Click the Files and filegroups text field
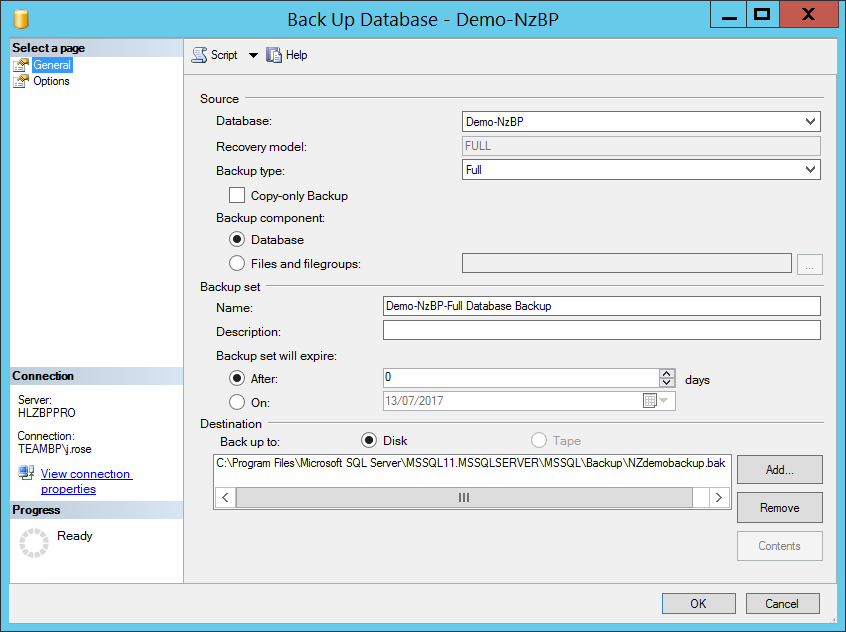Screen dimensions: 846x632 626,263
